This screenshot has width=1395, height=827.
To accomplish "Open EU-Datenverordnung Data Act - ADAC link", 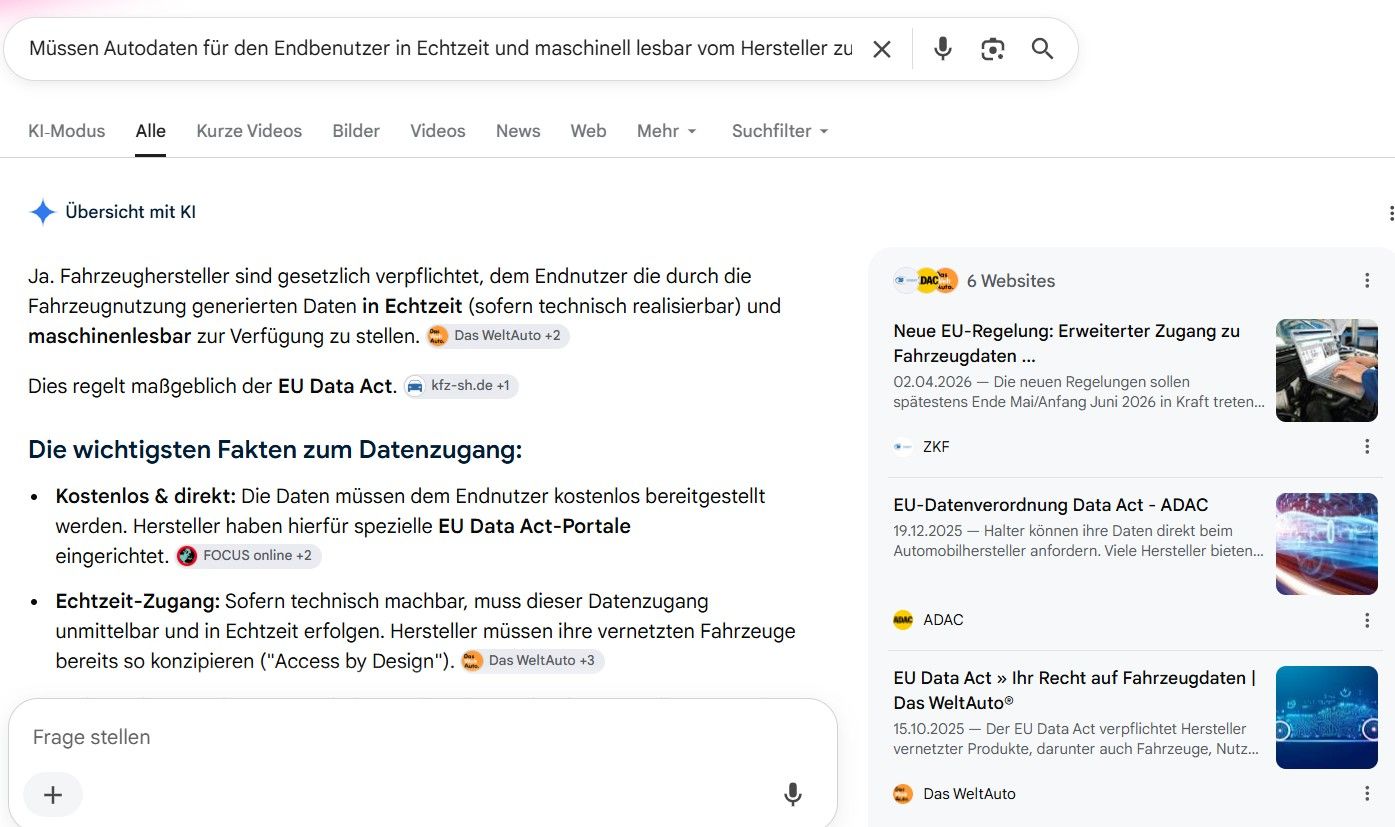I will click(x=1051, y=505).
